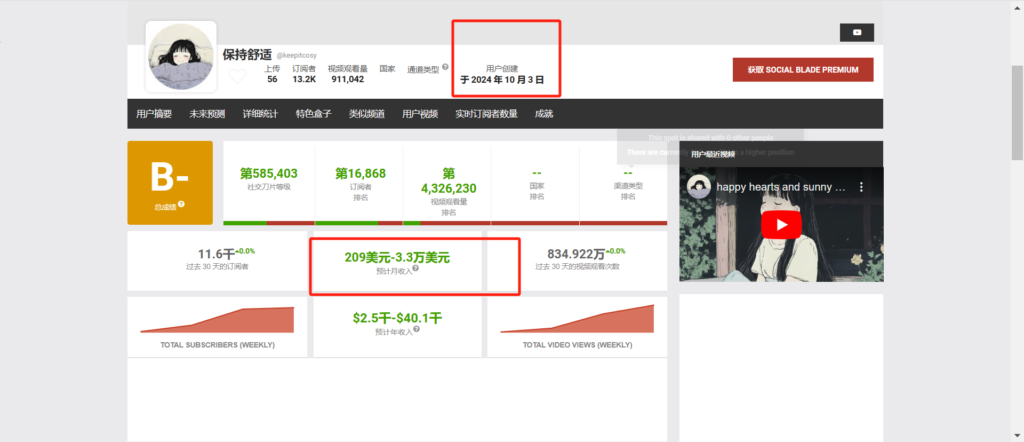The width and height of the screenshot is (1024, 442).
Task: Click the happy hearts and sunny video title
Action: click(x=781, y=187)
